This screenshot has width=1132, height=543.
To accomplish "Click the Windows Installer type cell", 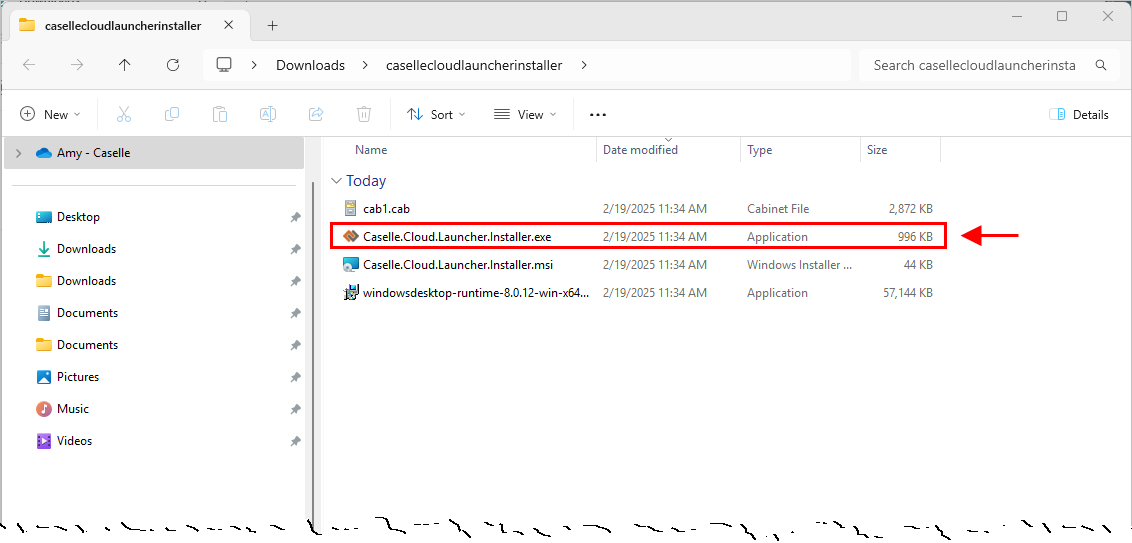I will pyautogui.click(x=799, y=264).
